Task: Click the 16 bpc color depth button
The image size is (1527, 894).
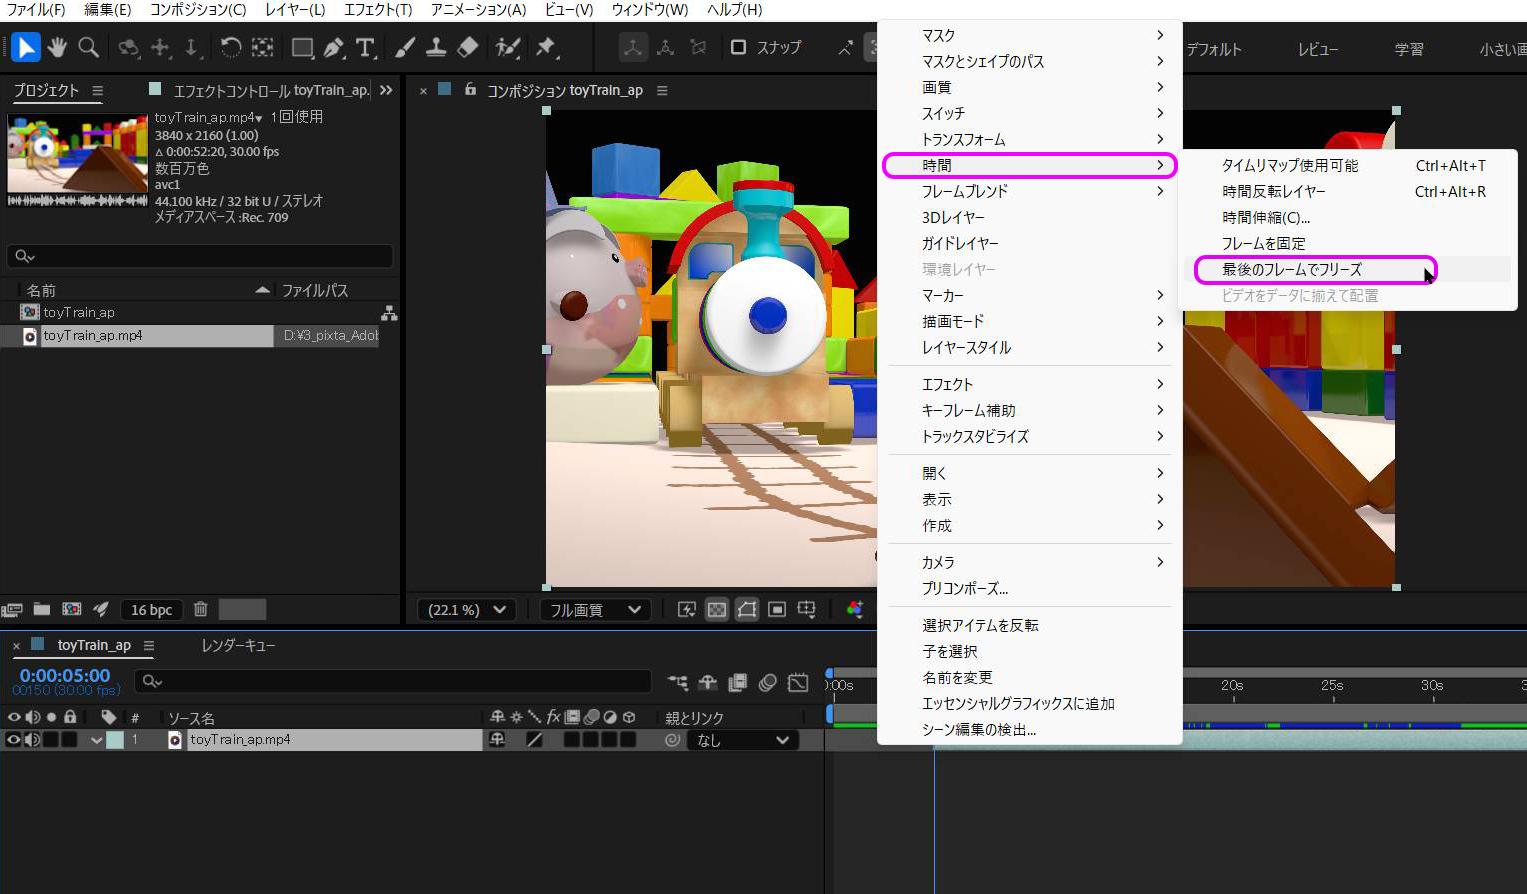Action: pyautogui.click(x=151, y=609)
